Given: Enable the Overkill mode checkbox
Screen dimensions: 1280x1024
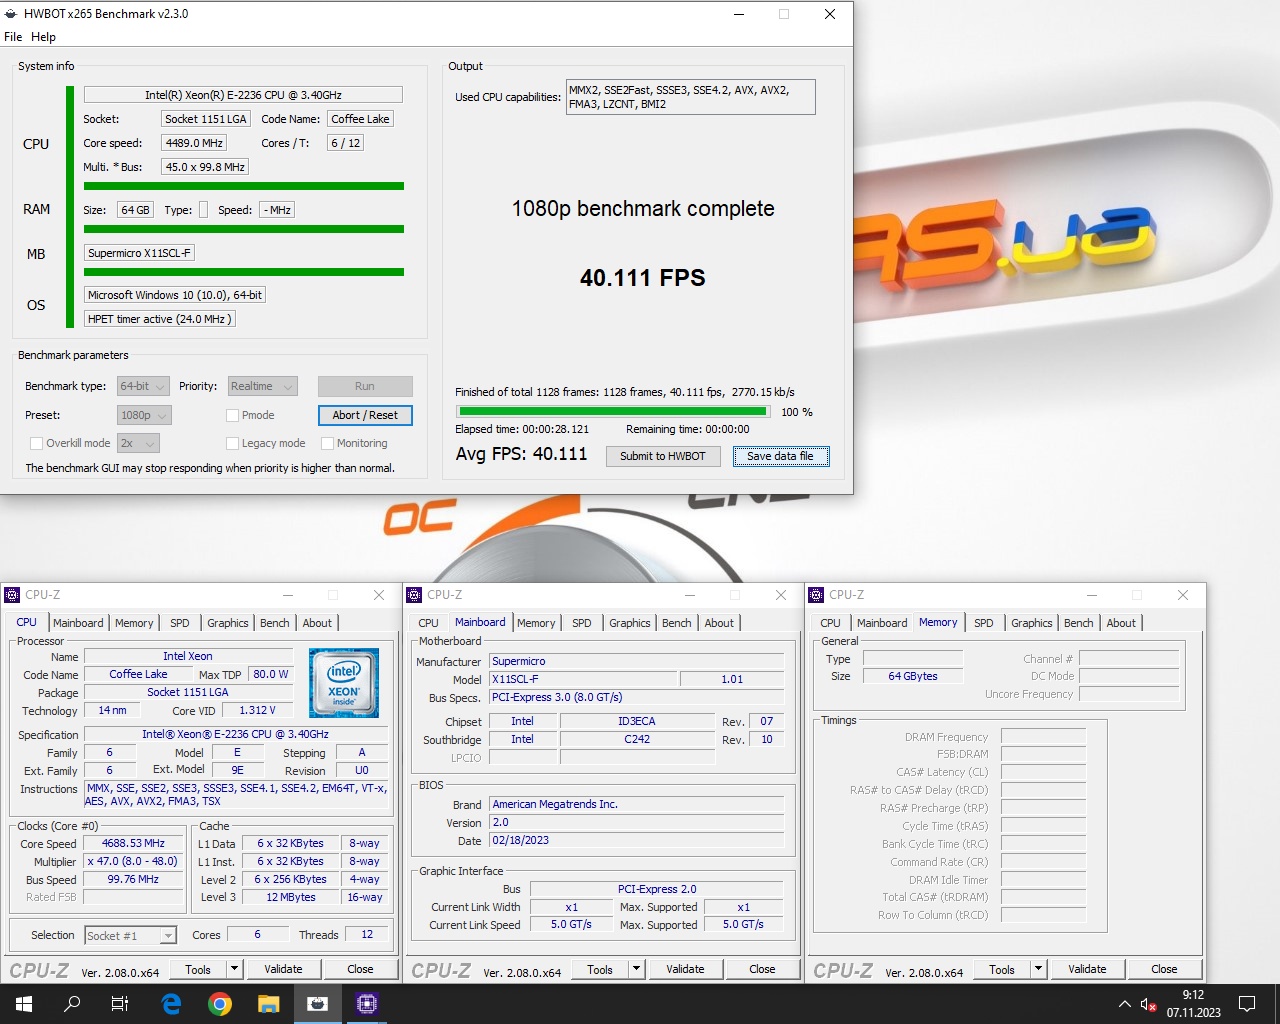Looking at the screenshot, I should (36, 443).
